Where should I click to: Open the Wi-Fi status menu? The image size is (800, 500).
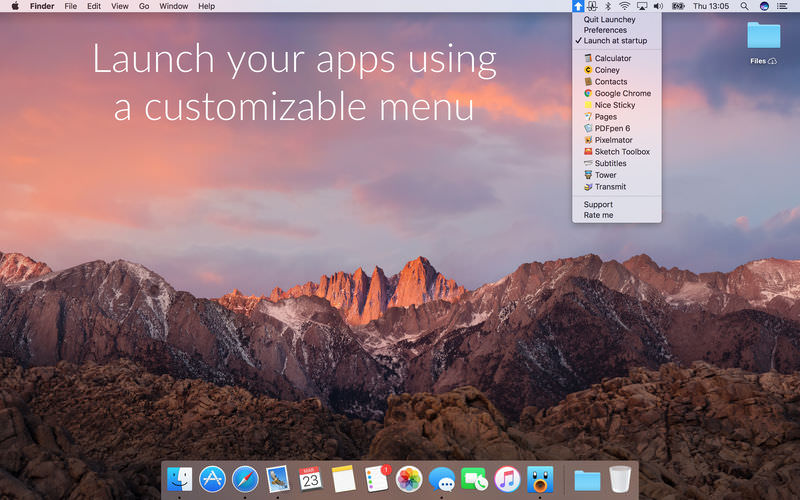point(624,6)
